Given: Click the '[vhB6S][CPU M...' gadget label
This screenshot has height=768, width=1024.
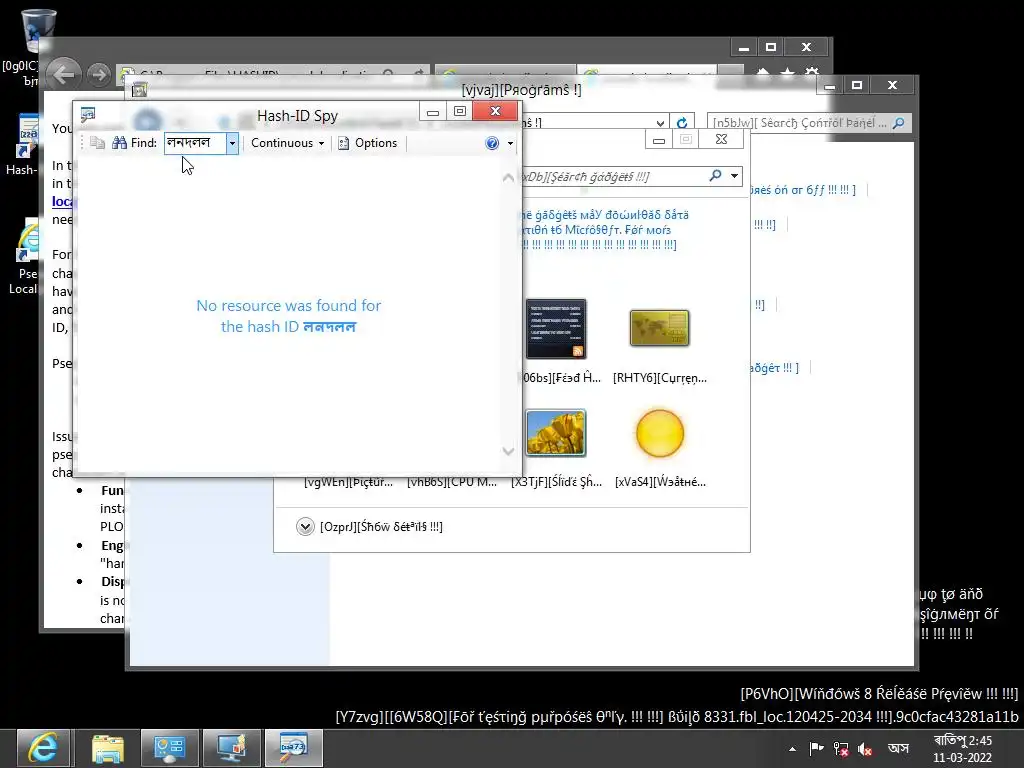Looking at the screenshot, I should [x=451, y=482].
